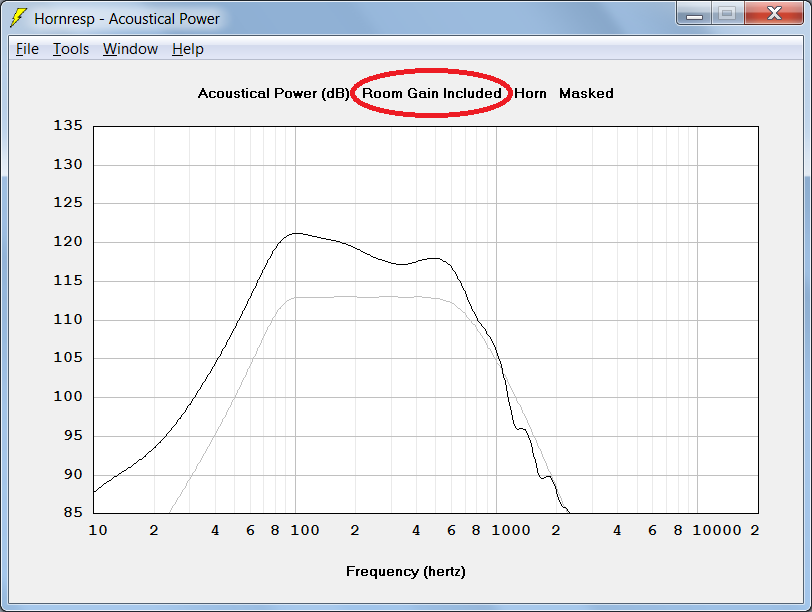
Task: Click the 'Masked' label
Action: (586, 93)
